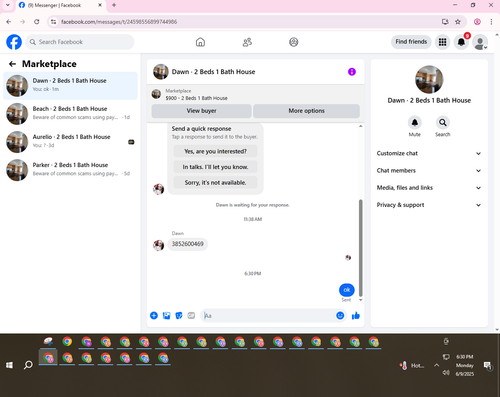This screenshot has height=397, width=500.
Task: Open the tab search dropdown arrow
Action: tap(7, 5)
